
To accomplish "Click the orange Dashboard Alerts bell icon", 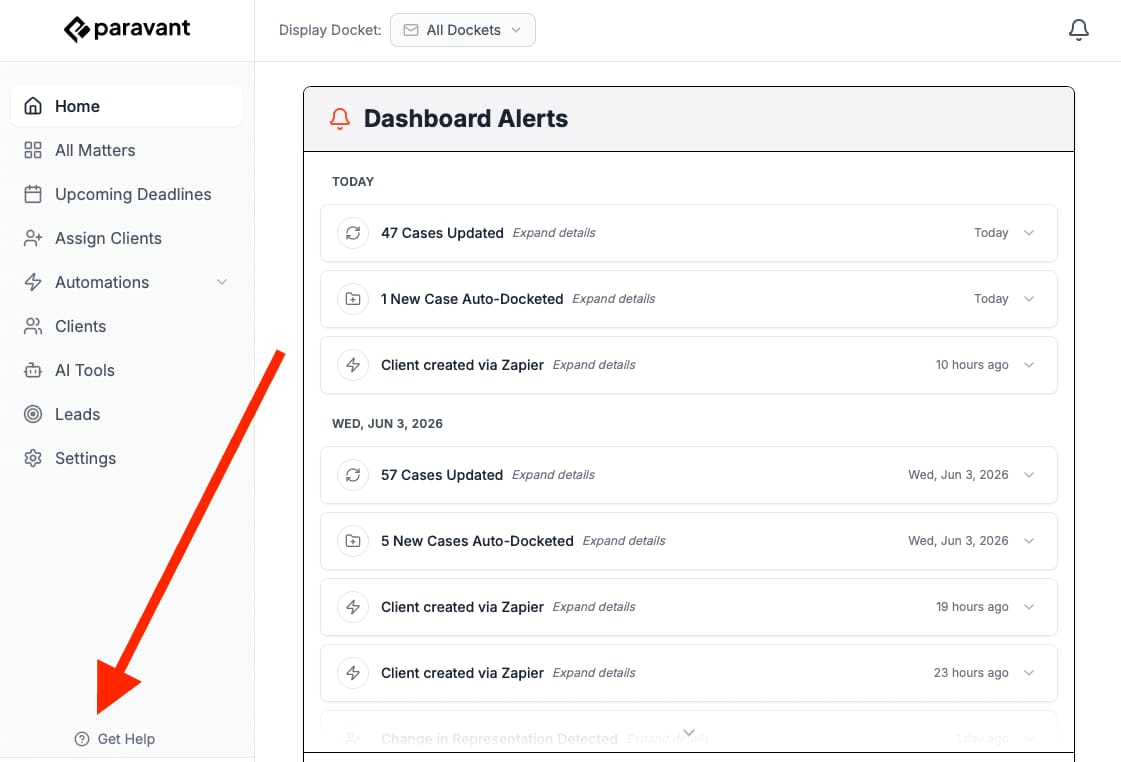I will point(340,119).
